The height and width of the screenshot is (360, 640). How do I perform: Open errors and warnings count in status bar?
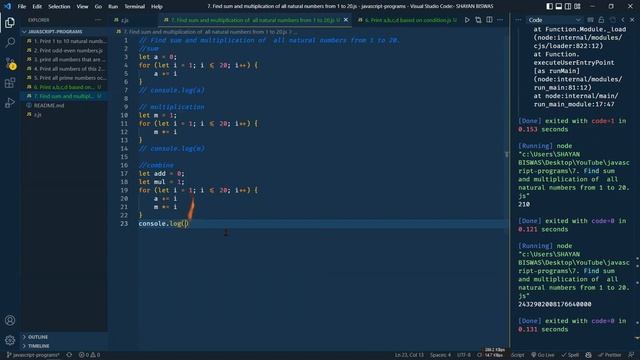point(89,355)
